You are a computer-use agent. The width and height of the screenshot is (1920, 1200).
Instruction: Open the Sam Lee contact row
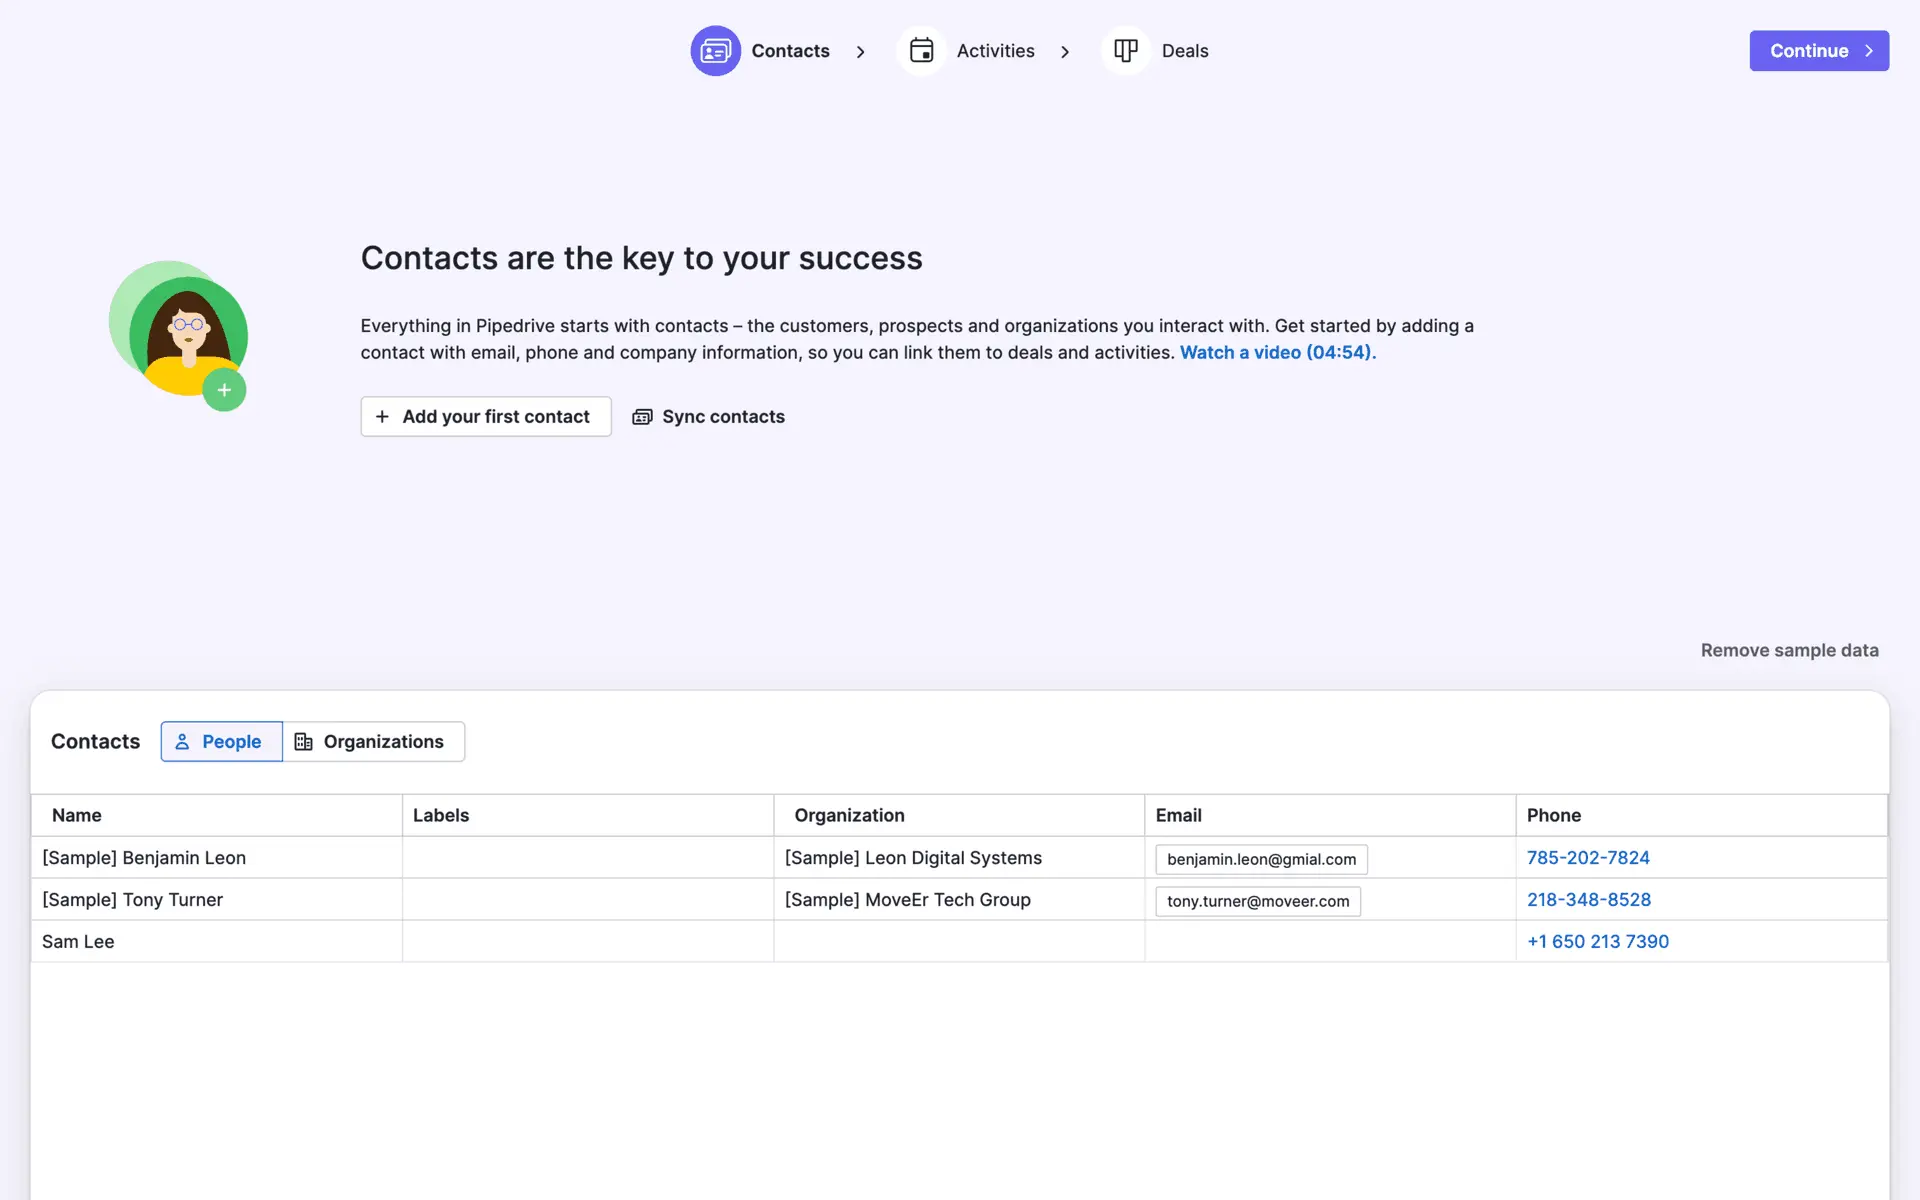point(78,942)
